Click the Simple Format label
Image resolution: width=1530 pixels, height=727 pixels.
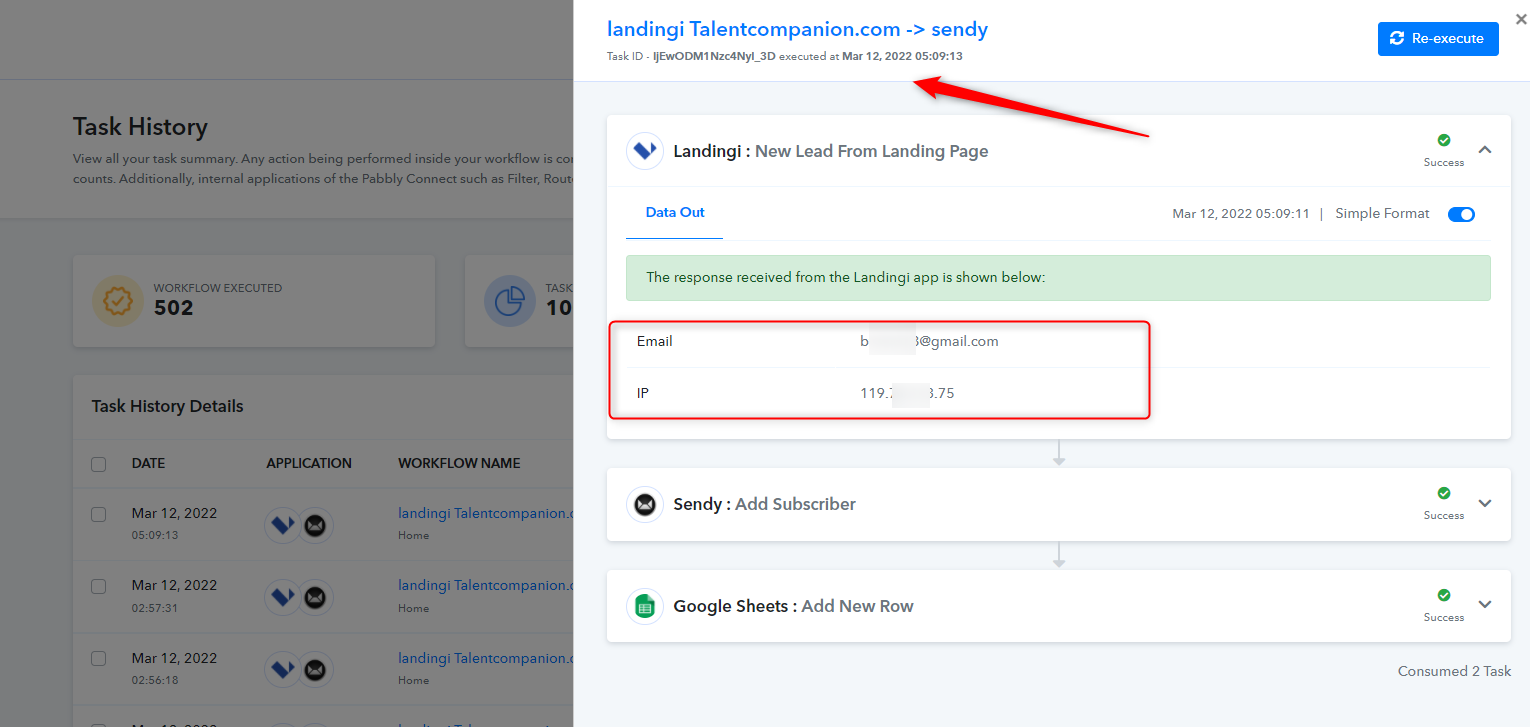(x=1382, y=213)
